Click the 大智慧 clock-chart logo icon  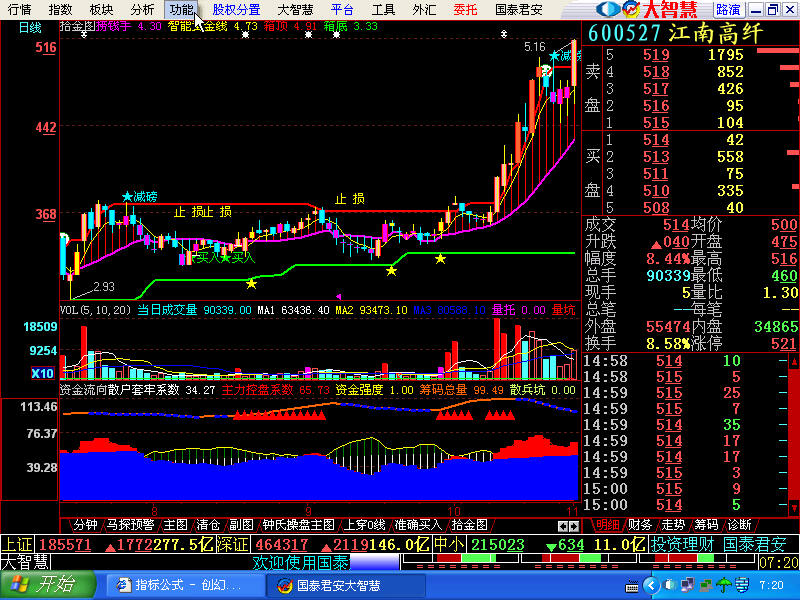tap(631, 9)
